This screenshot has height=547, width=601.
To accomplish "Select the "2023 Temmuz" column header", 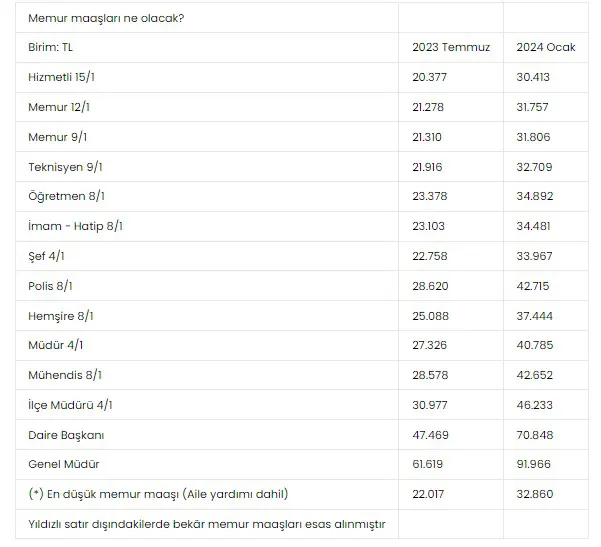I will point(451,48).
